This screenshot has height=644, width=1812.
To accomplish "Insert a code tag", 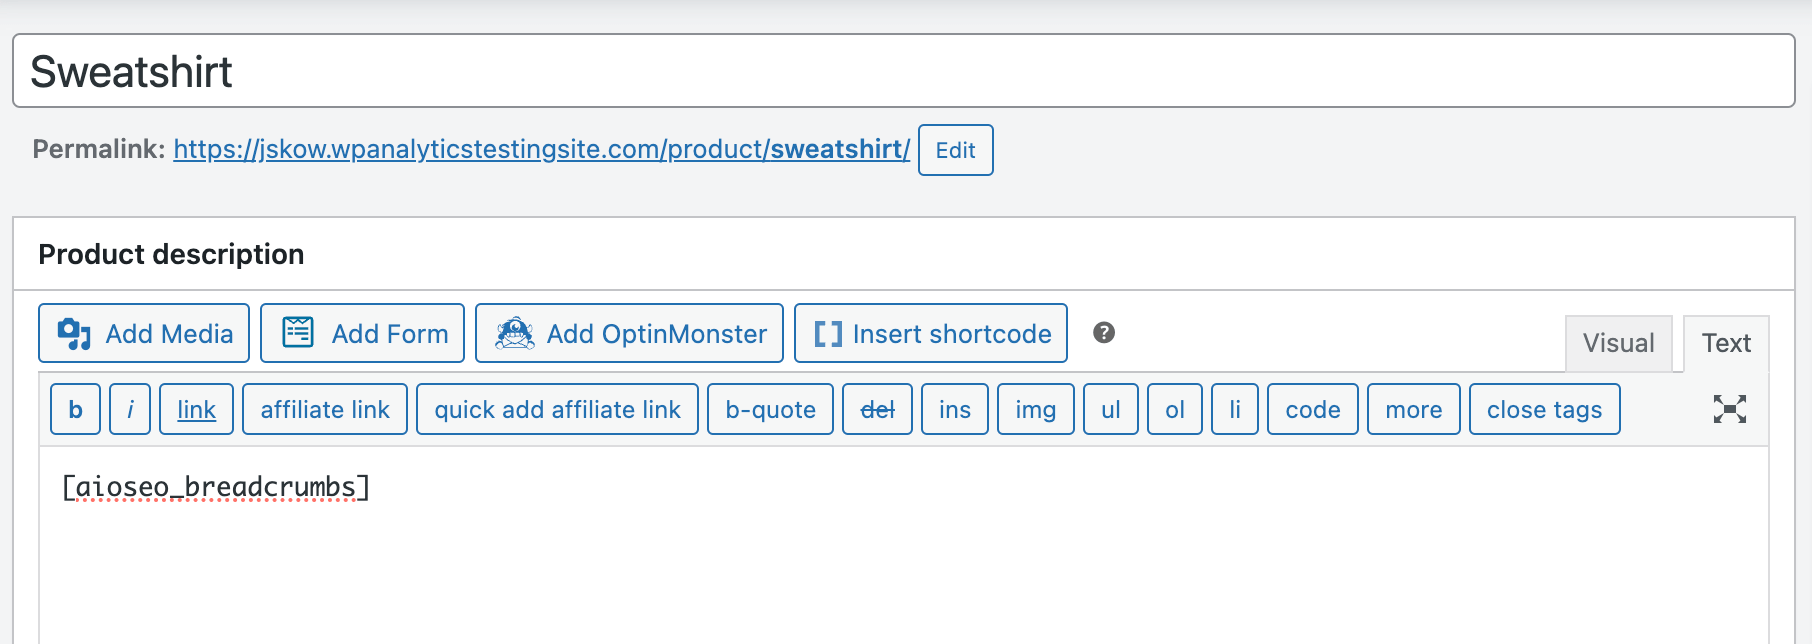I will coord(1312,409).
